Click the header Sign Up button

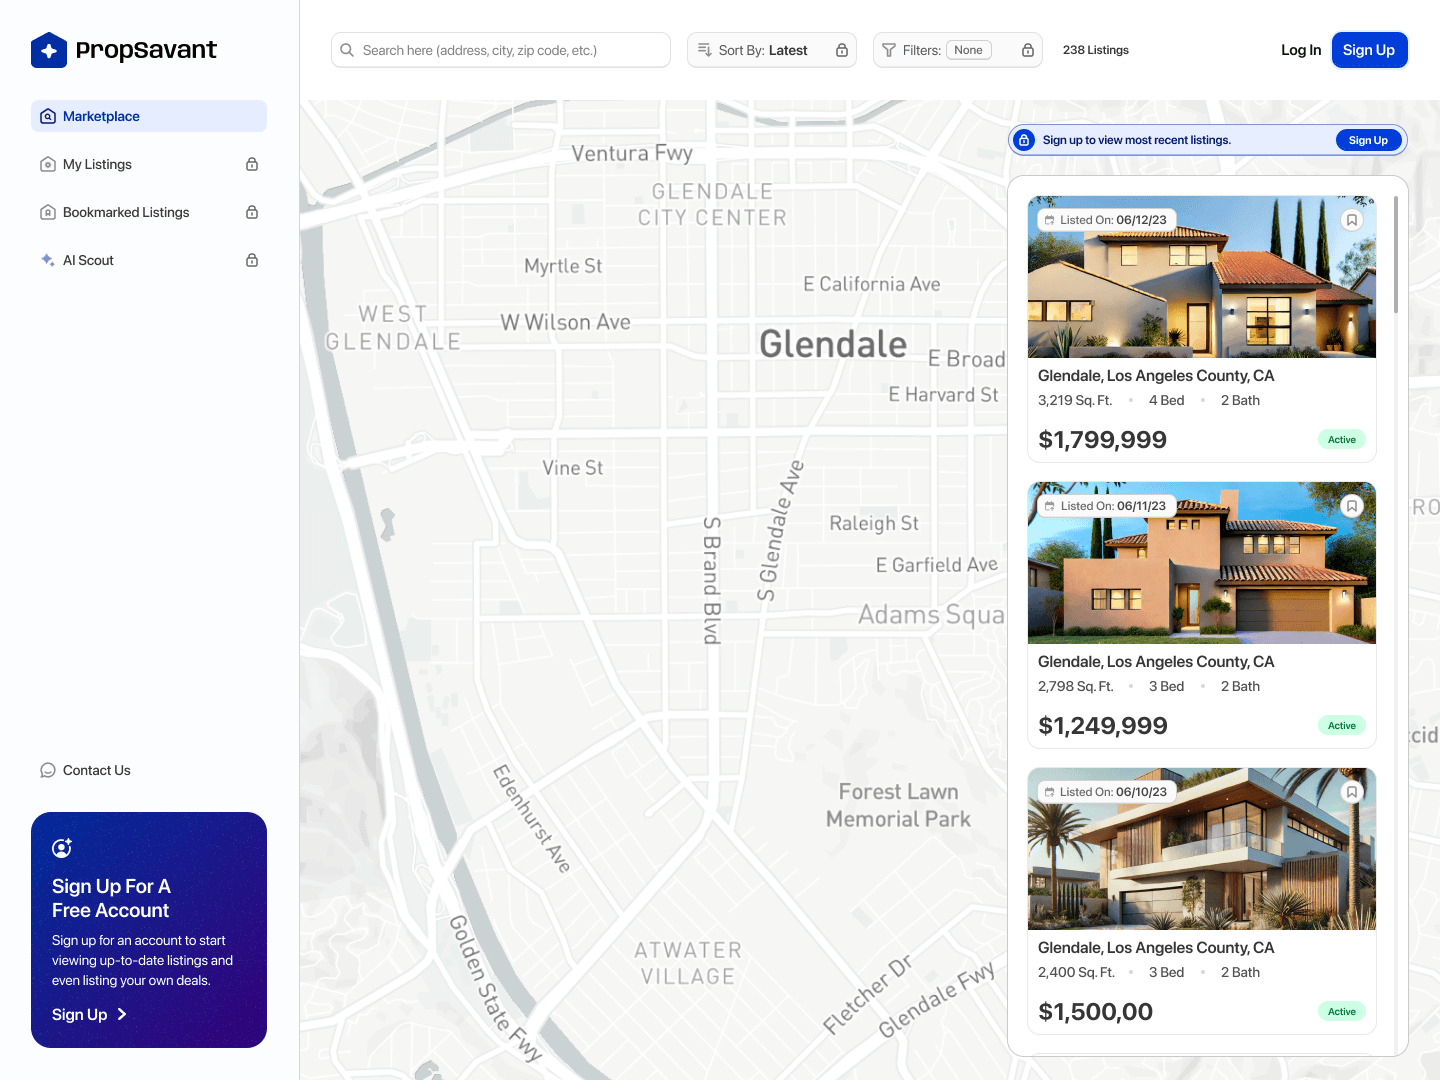(x=1369, y=50)
